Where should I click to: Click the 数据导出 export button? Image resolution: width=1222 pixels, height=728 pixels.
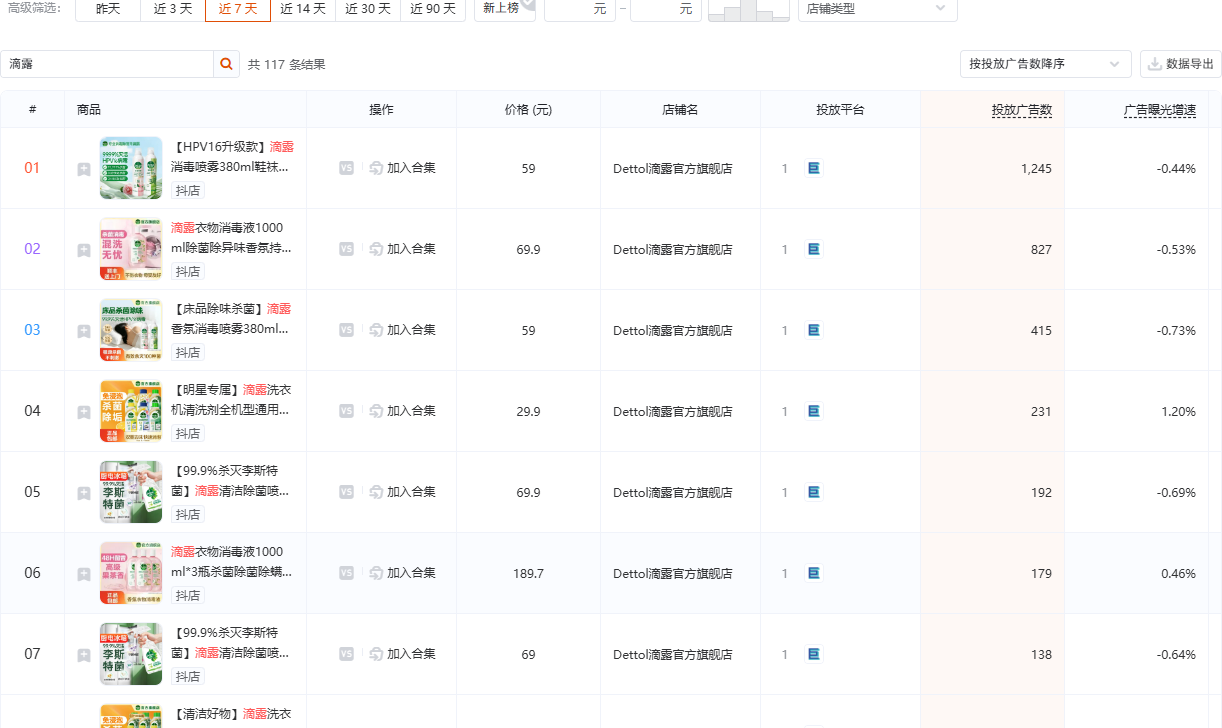(1181, 64)
